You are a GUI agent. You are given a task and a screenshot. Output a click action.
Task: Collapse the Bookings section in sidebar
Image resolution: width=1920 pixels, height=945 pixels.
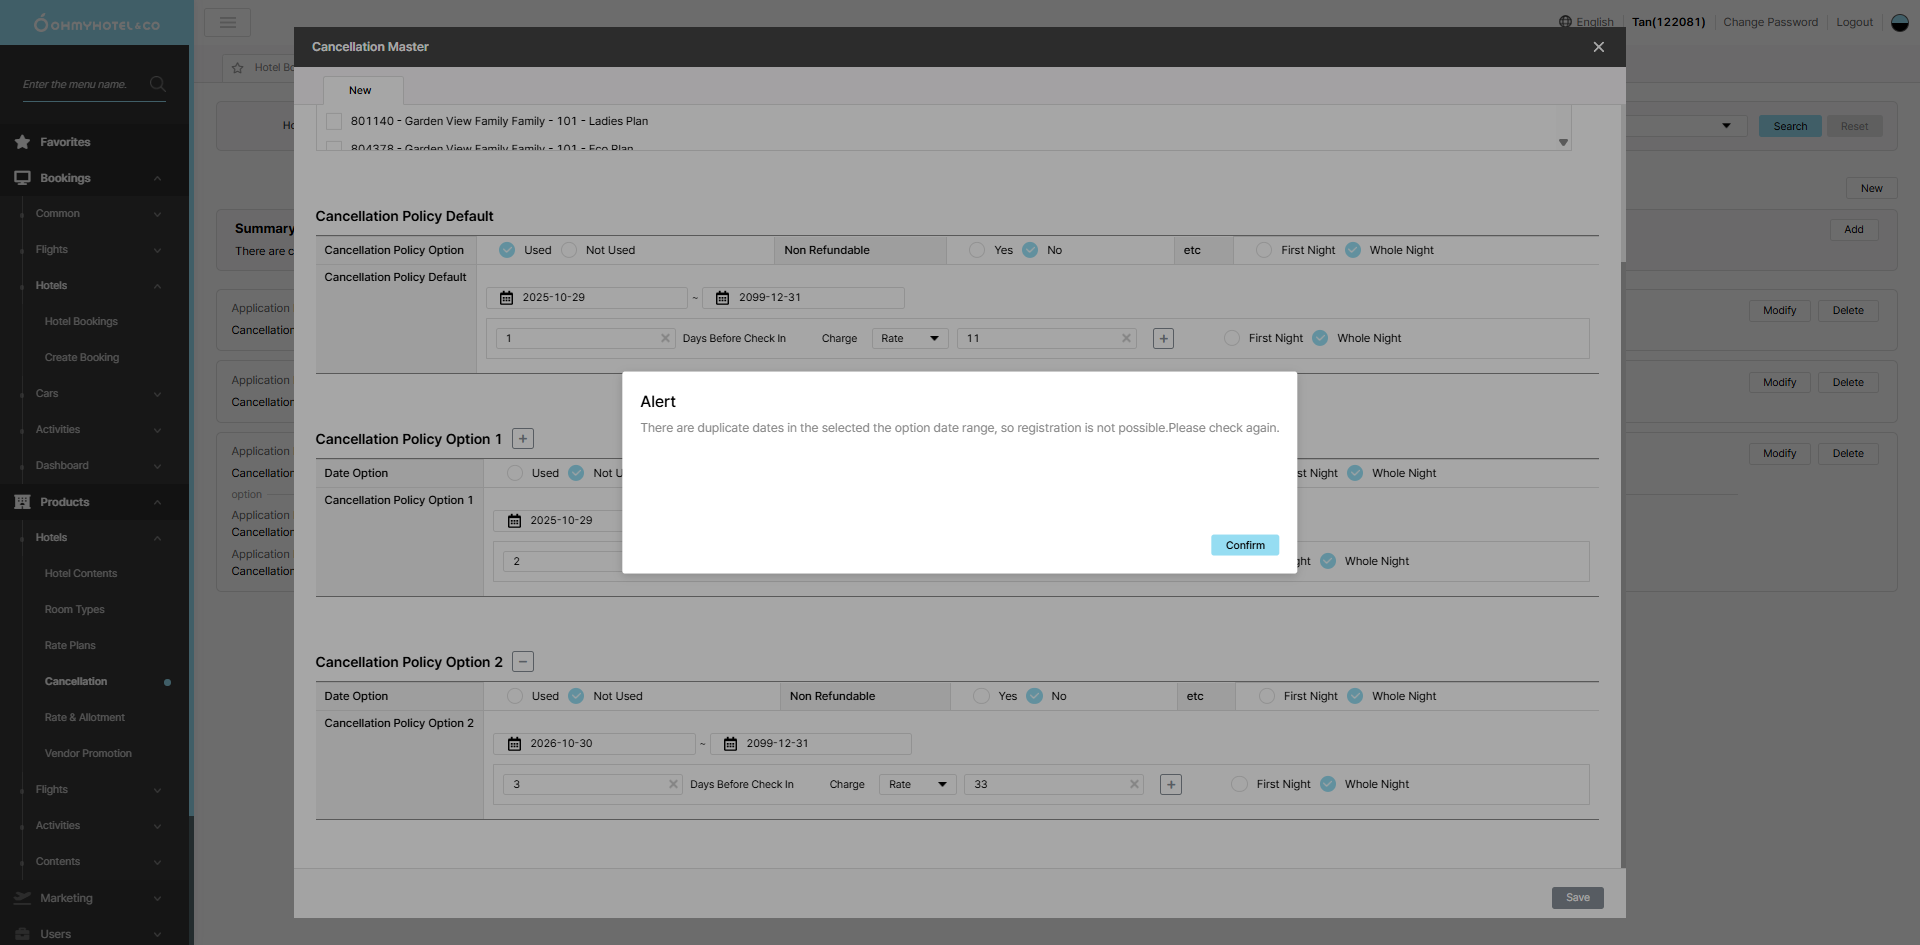point(157,178)
